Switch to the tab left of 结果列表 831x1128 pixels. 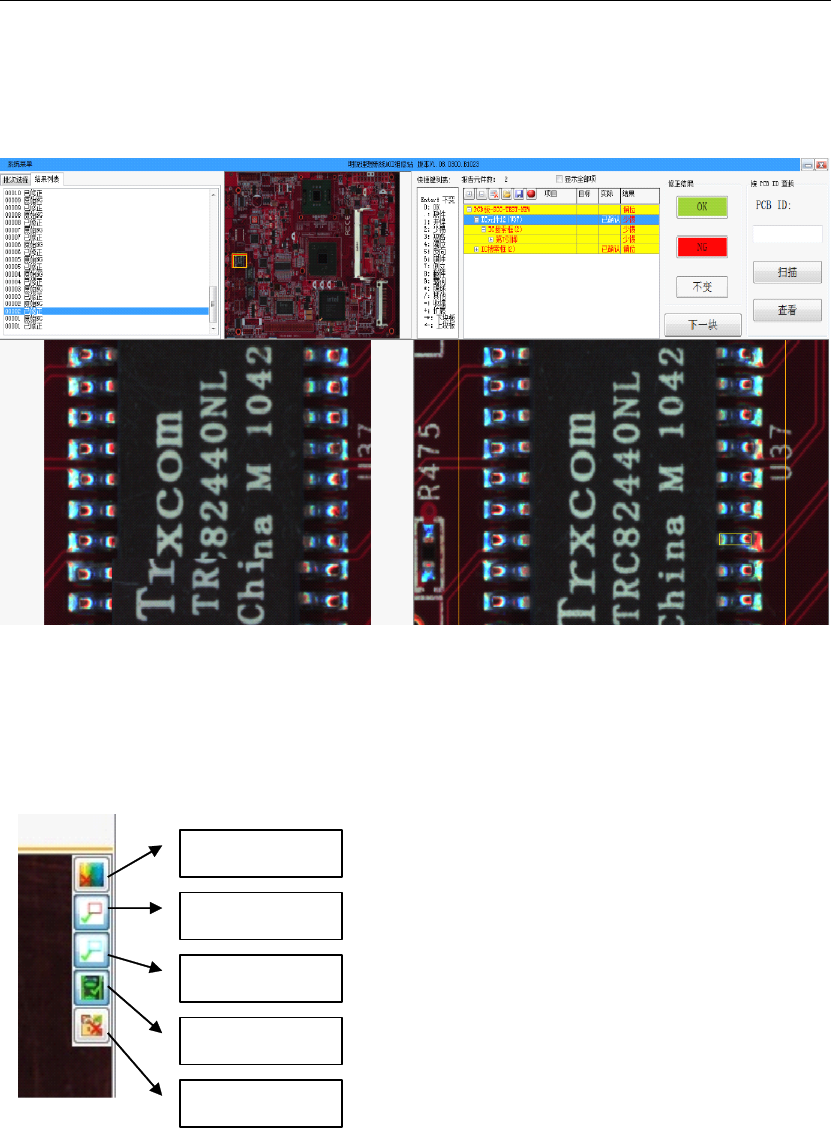(x=16, y=180)
